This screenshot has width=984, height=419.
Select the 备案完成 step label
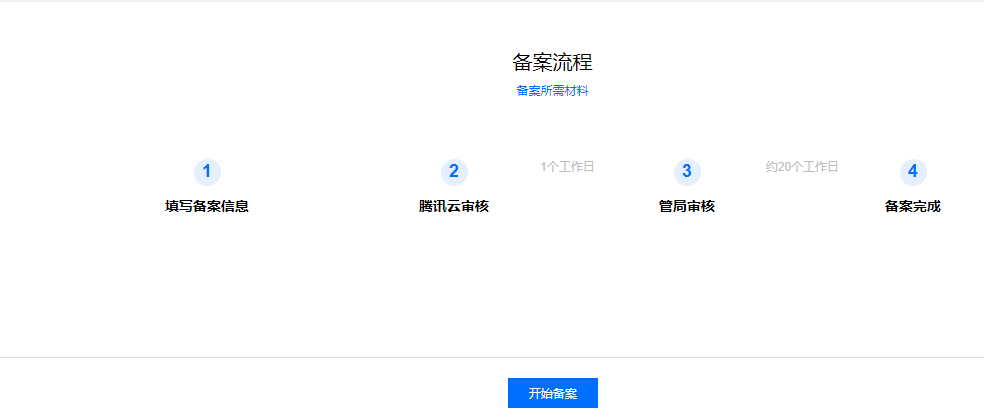[x=913, y=206]
